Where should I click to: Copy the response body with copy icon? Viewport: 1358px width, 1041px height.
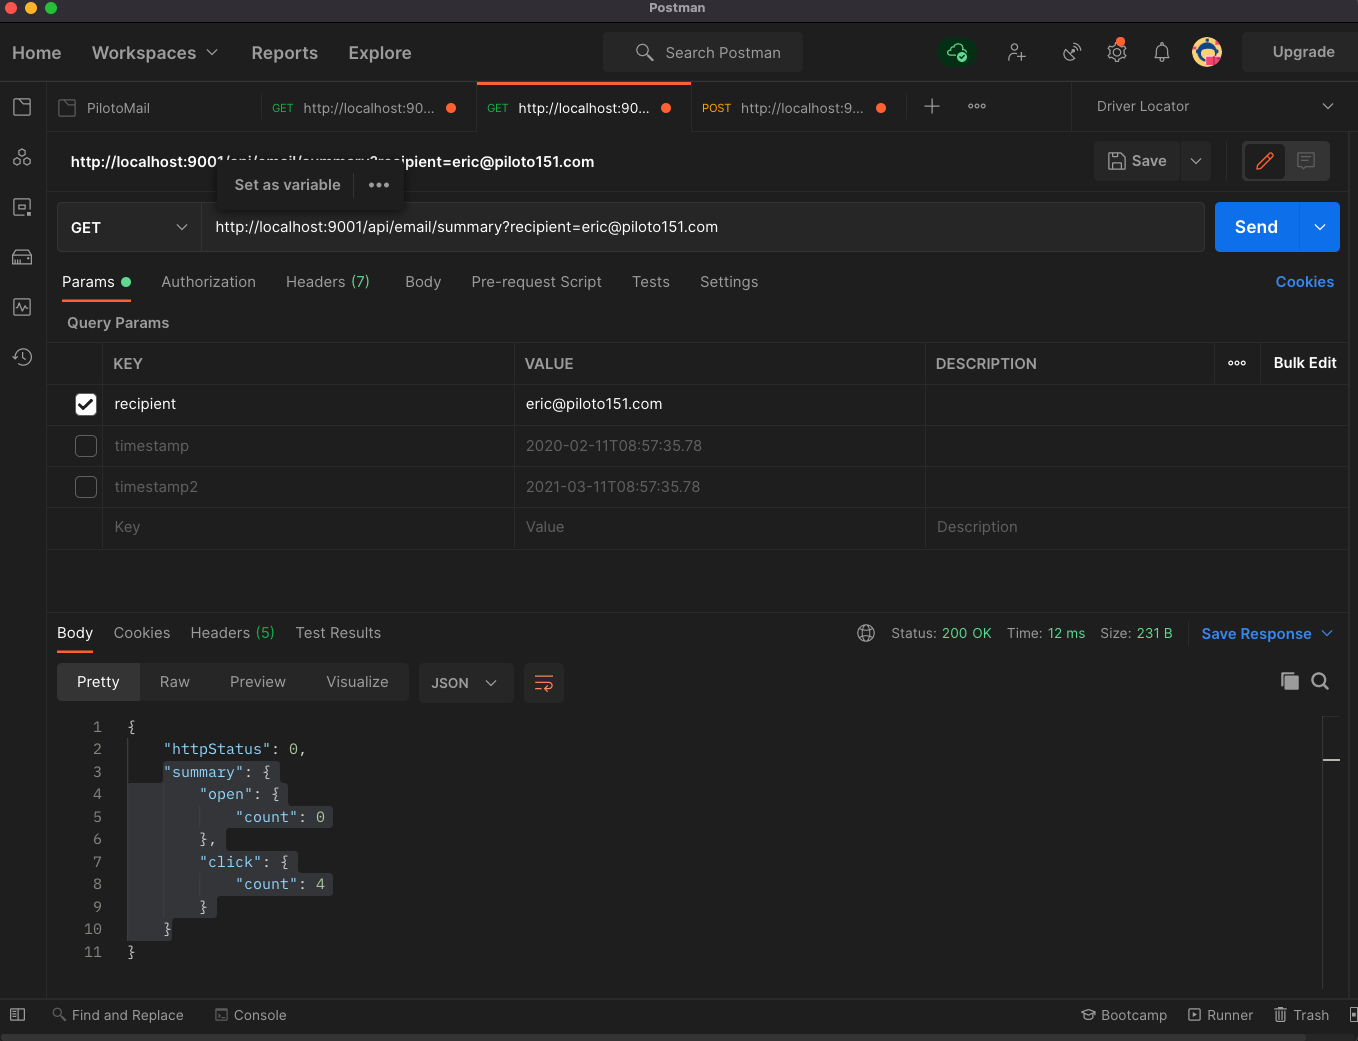click(x=1290, y=681)
